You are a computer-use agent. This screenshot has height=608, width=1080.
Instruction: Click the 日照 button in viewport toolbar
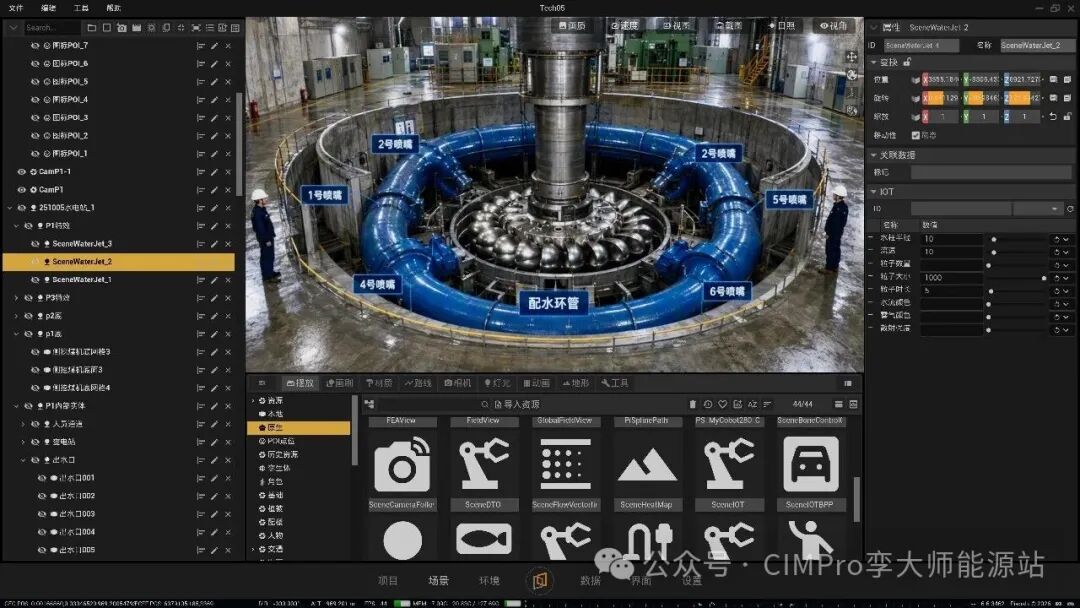pyautogui.click(x=782, y=25)
